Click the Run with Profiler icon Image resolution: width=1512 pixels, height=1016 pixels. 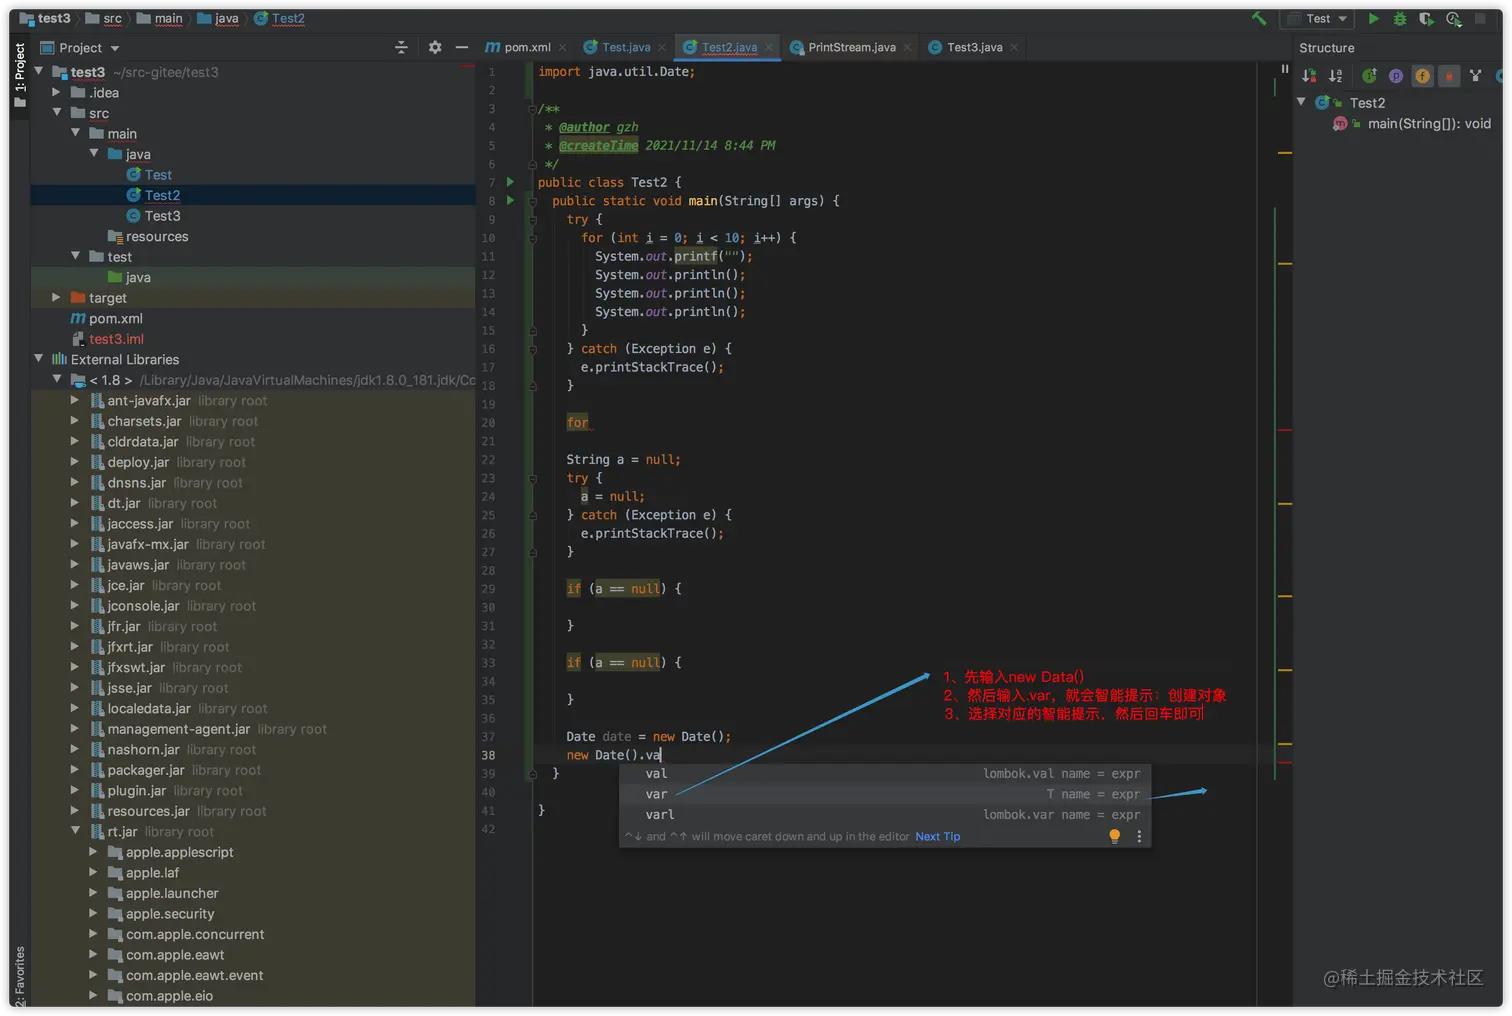click(x=1453, y=18)
